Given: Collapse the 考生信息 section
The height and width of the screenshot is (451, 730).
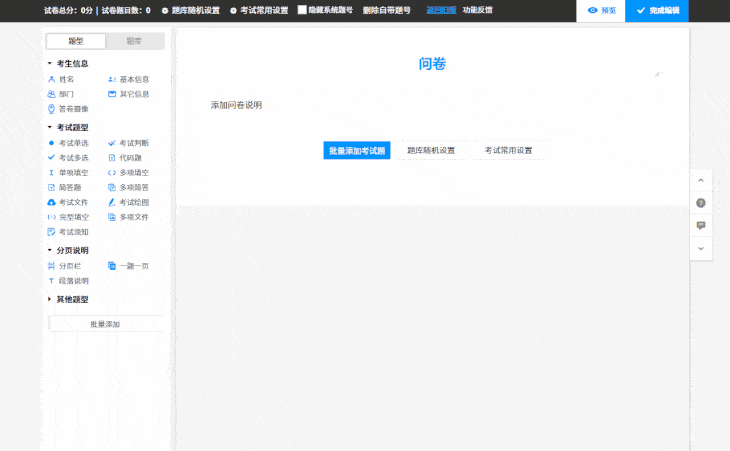Looking at the screenshot, I should (68, 63).
